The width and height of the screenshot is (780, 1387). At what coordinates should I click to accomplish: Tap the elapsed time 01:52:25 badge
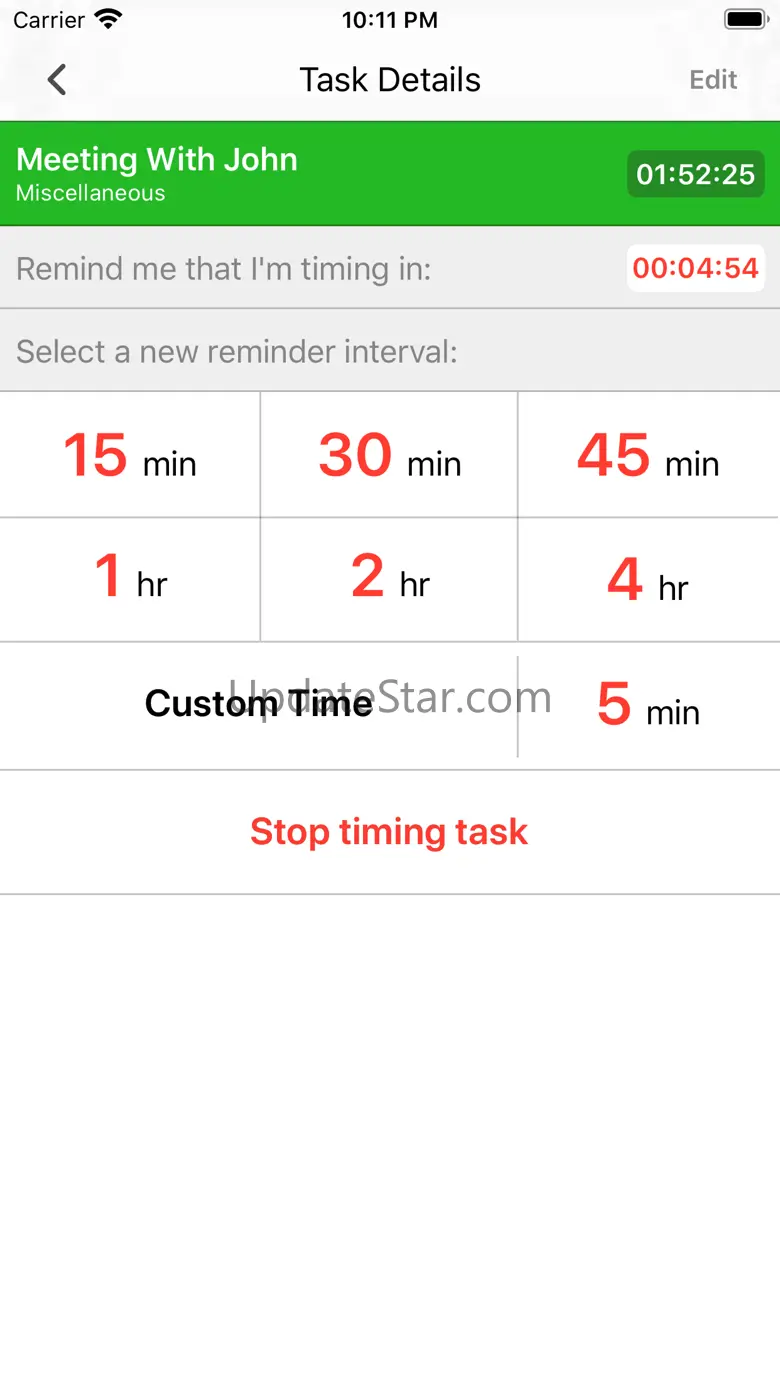[695, 175]
